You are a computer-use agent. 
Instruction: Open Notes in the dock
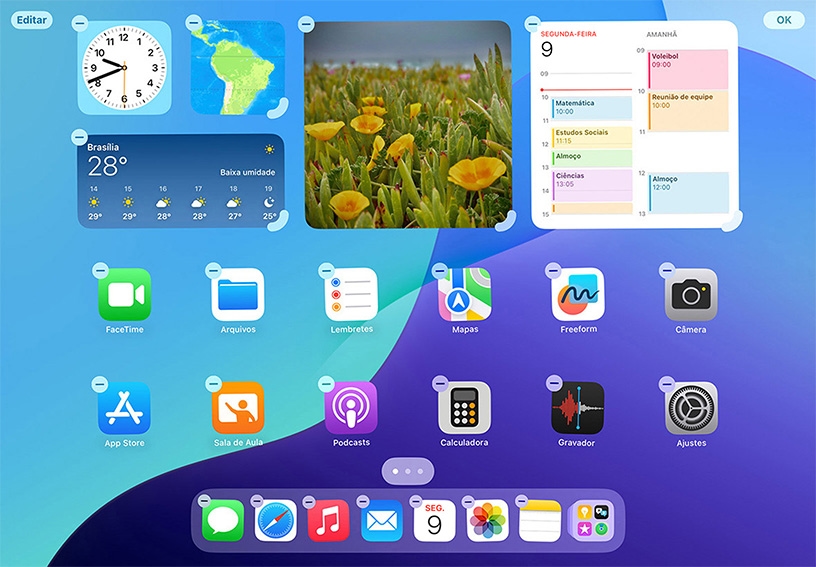(x=540, y=521)
